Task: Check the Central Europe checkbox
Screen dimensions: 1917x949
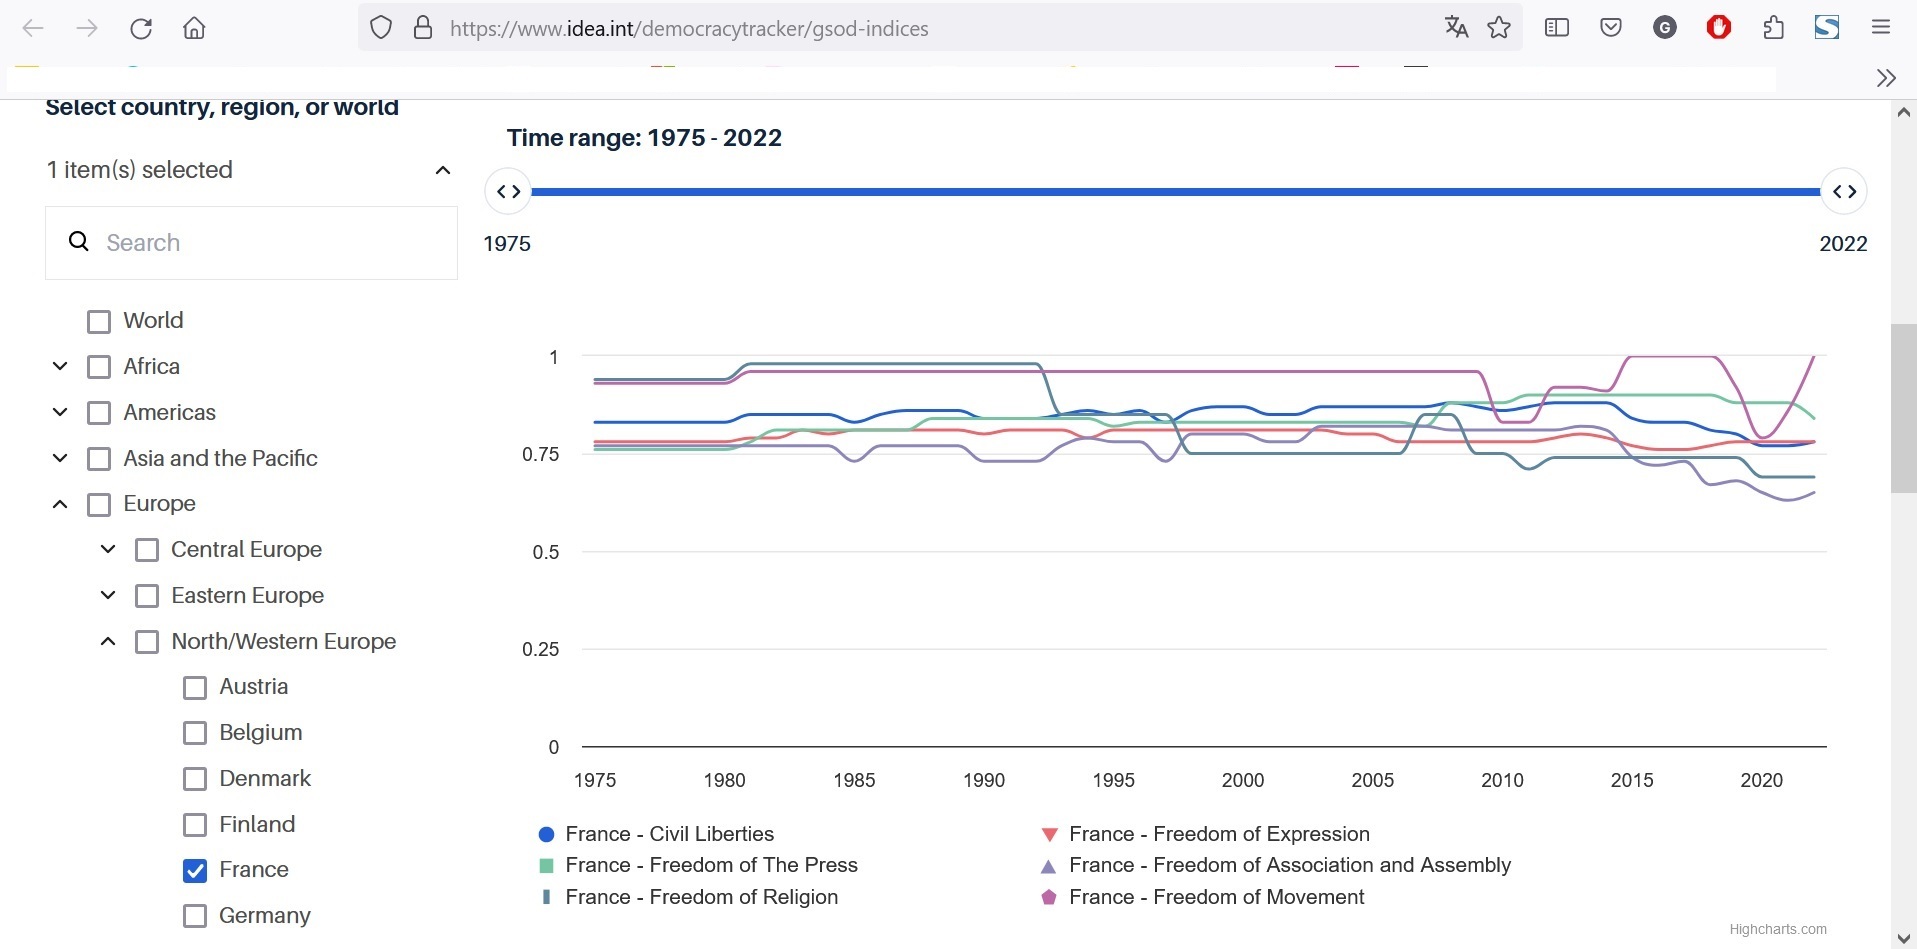Action: (x=147, y=550)
